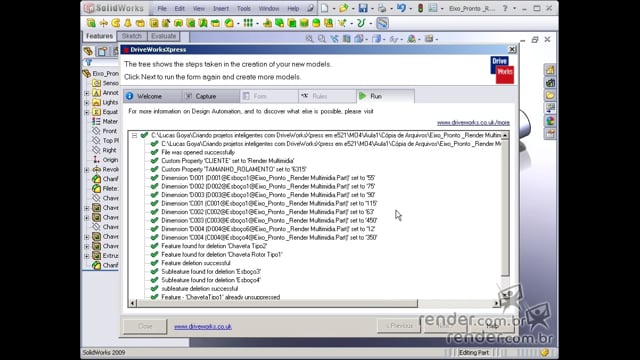The height and width of the screenshot is (360, 640).
Task: Open the Custom Properties task pane icon
Action: tap(550, 134)
